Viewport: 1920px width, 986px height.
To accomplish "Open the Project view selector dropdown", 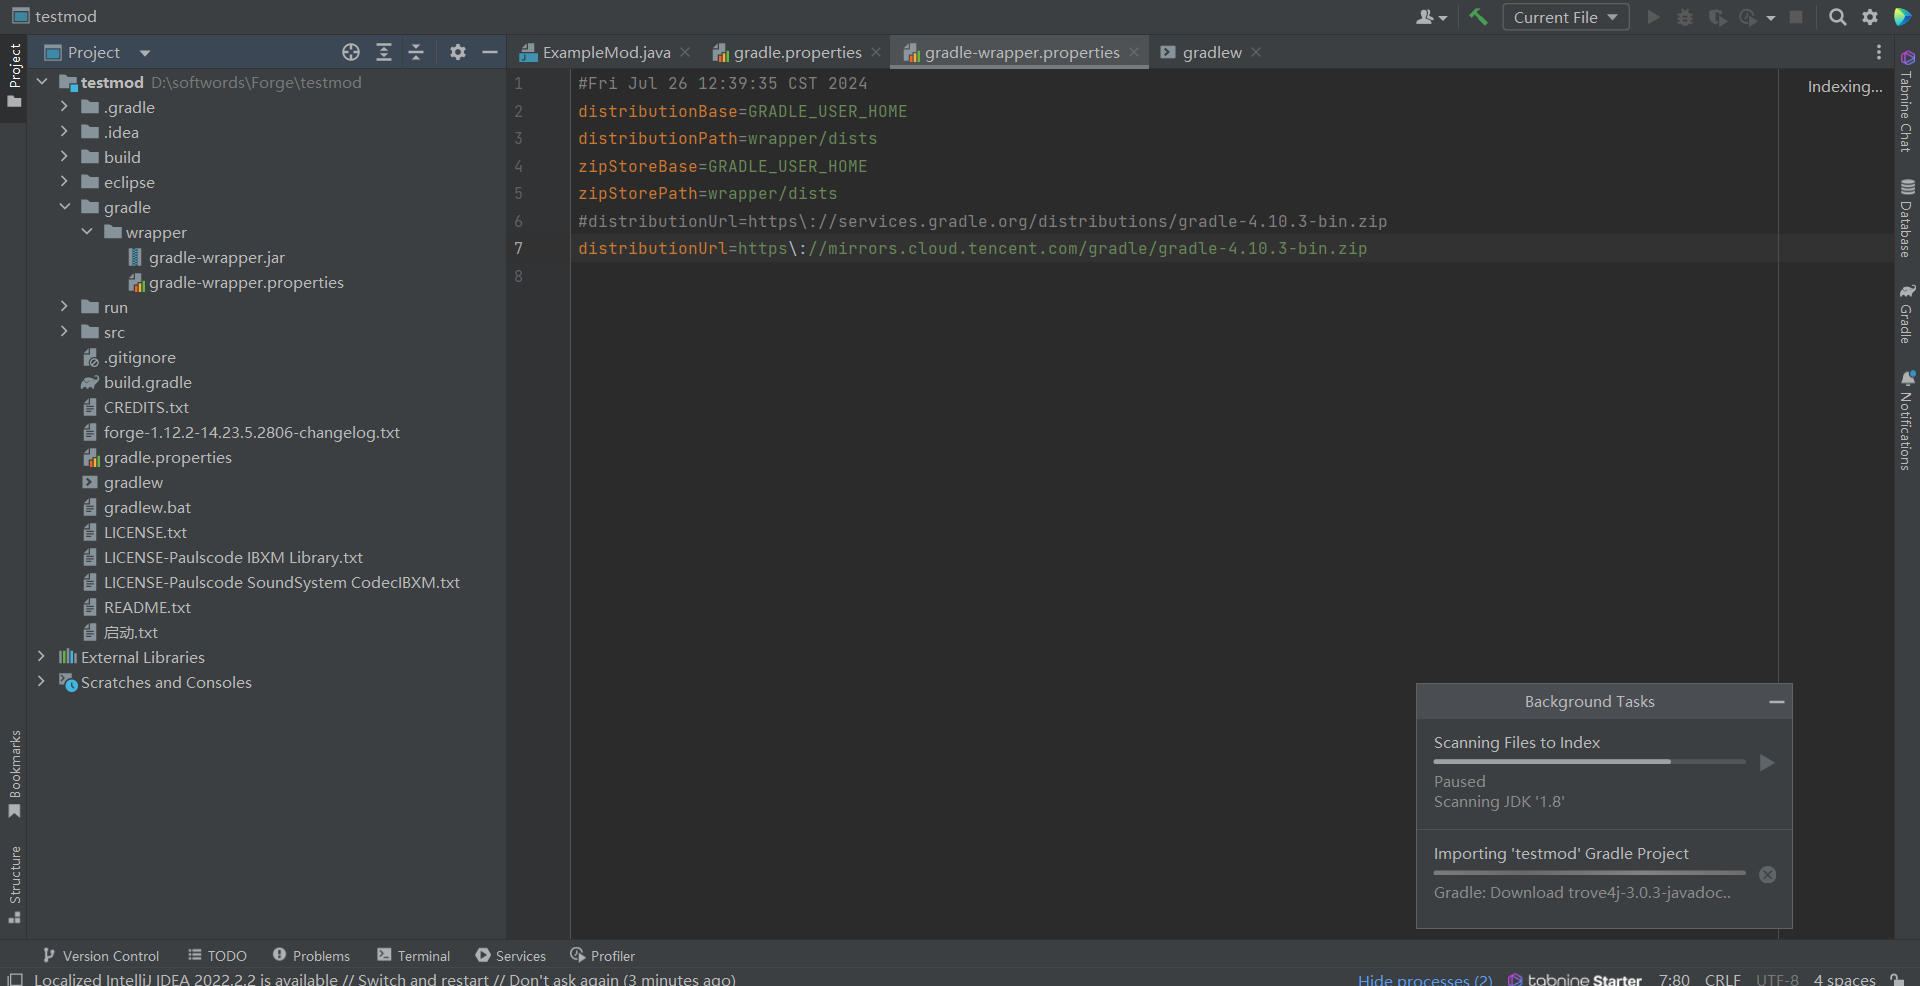I will coord(97,52).
